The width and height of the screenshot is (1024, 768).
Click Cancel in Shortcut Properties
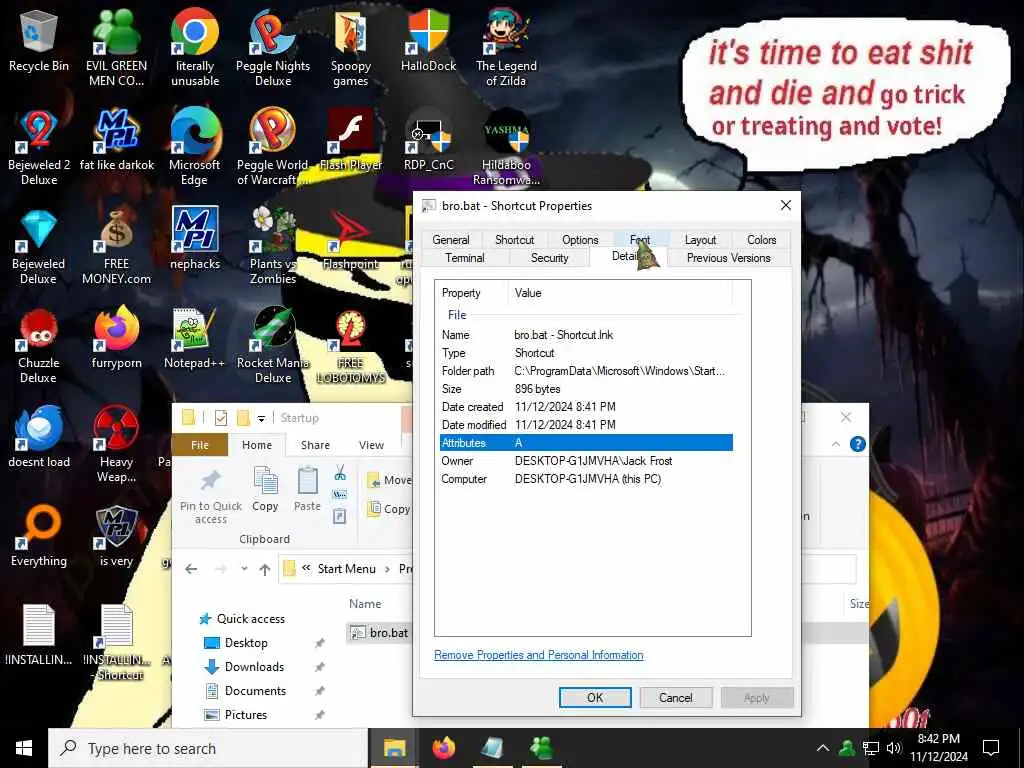[675, 697]
